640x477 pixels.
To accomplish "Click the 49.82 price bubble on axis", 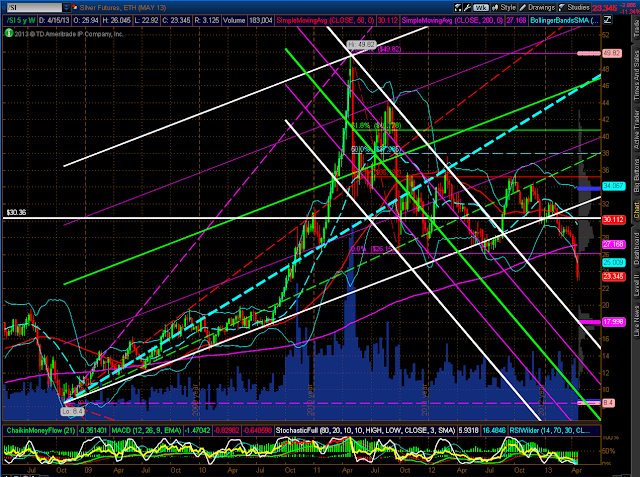I will [612, 53].
